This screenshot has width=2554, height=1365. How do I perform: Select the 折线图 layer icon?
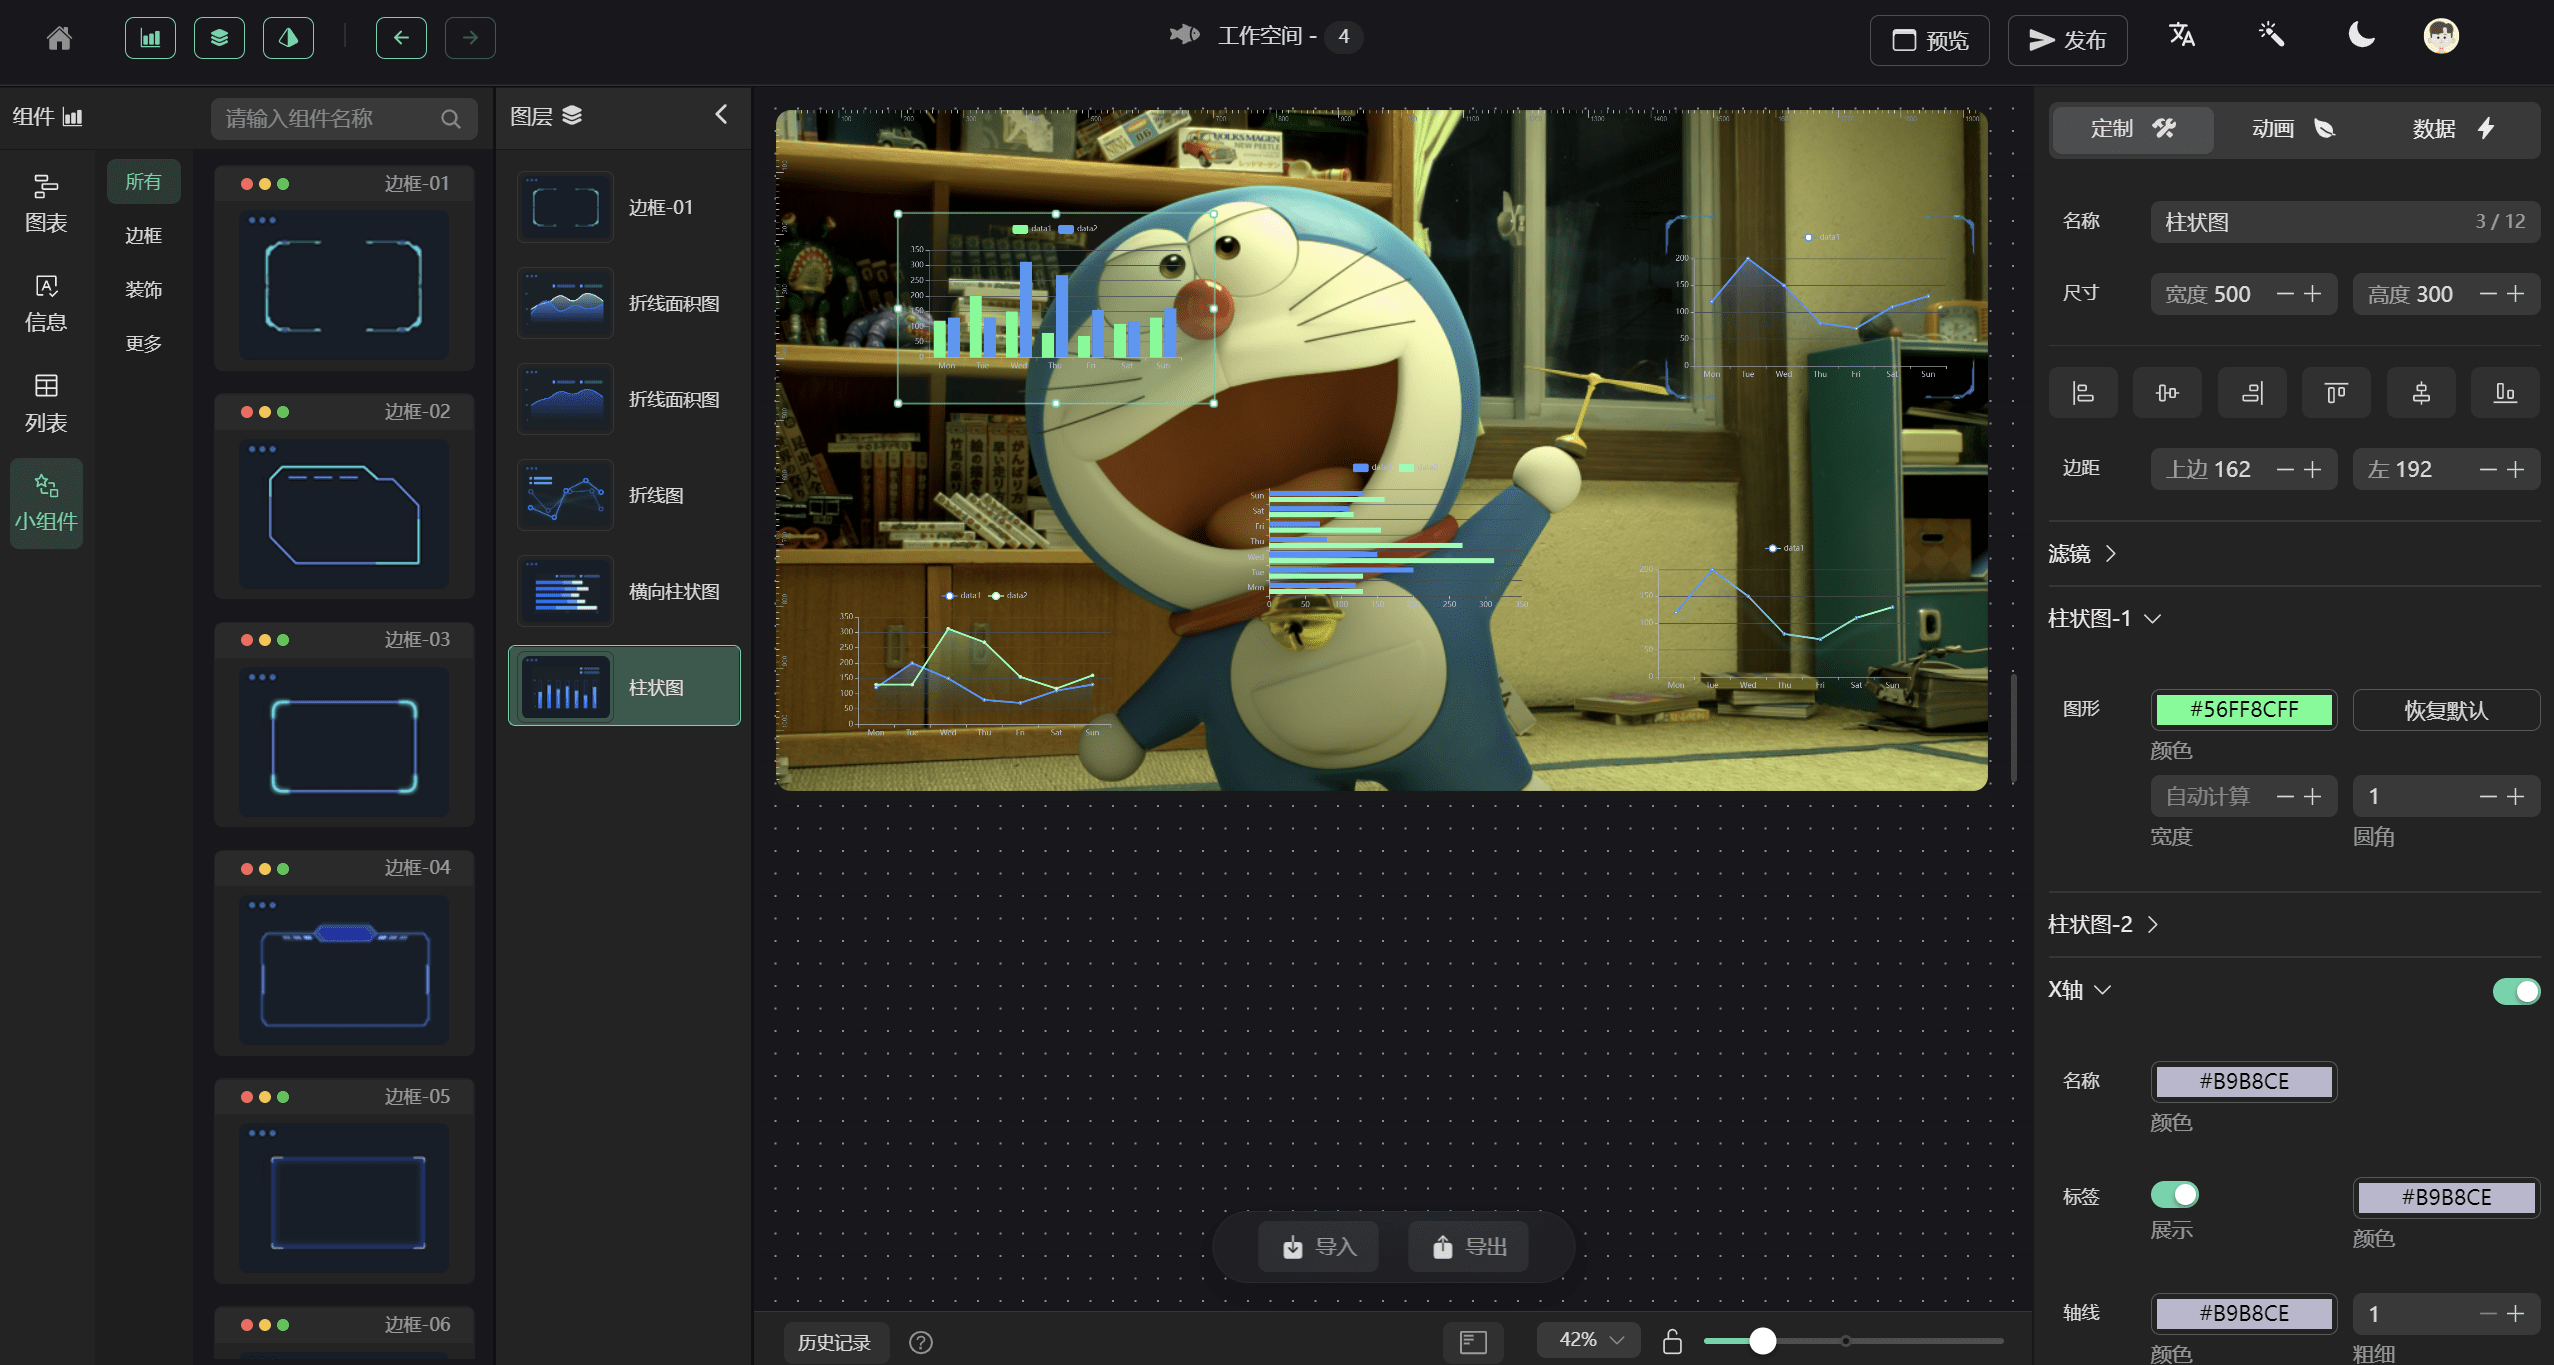click(564, 495)
